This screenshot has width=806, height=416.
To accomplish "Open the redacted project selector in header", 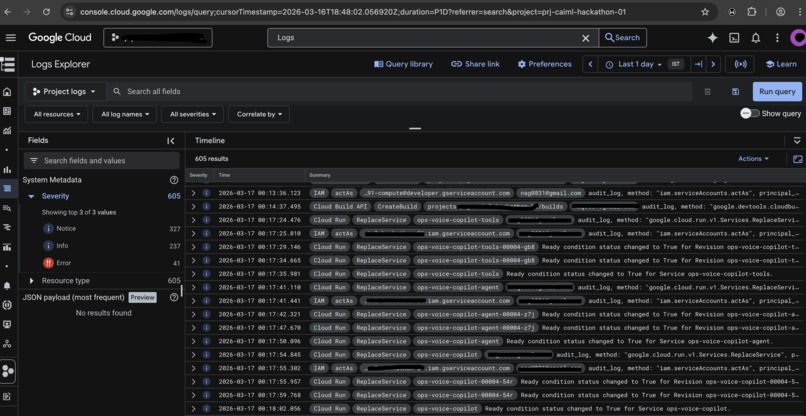I will (x=158, y=38).
